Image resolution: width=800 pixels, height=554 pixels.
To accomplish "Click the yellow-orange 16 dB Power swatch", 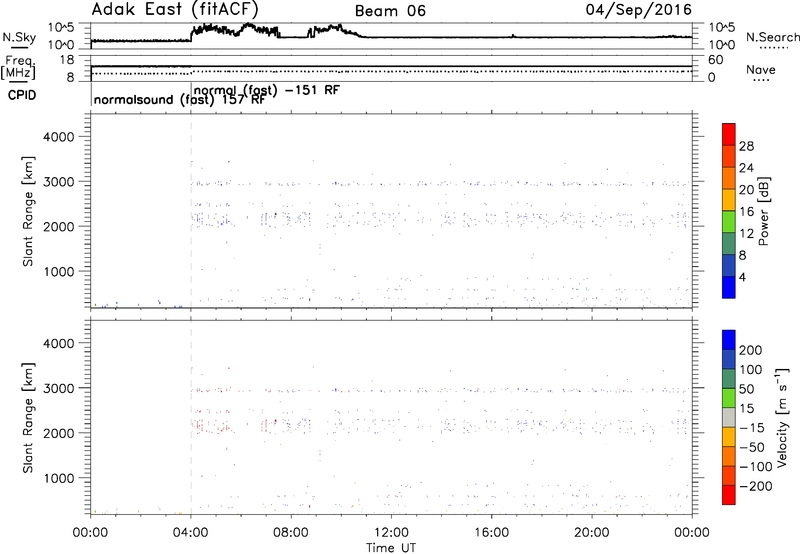I will [x=729, y=200].
